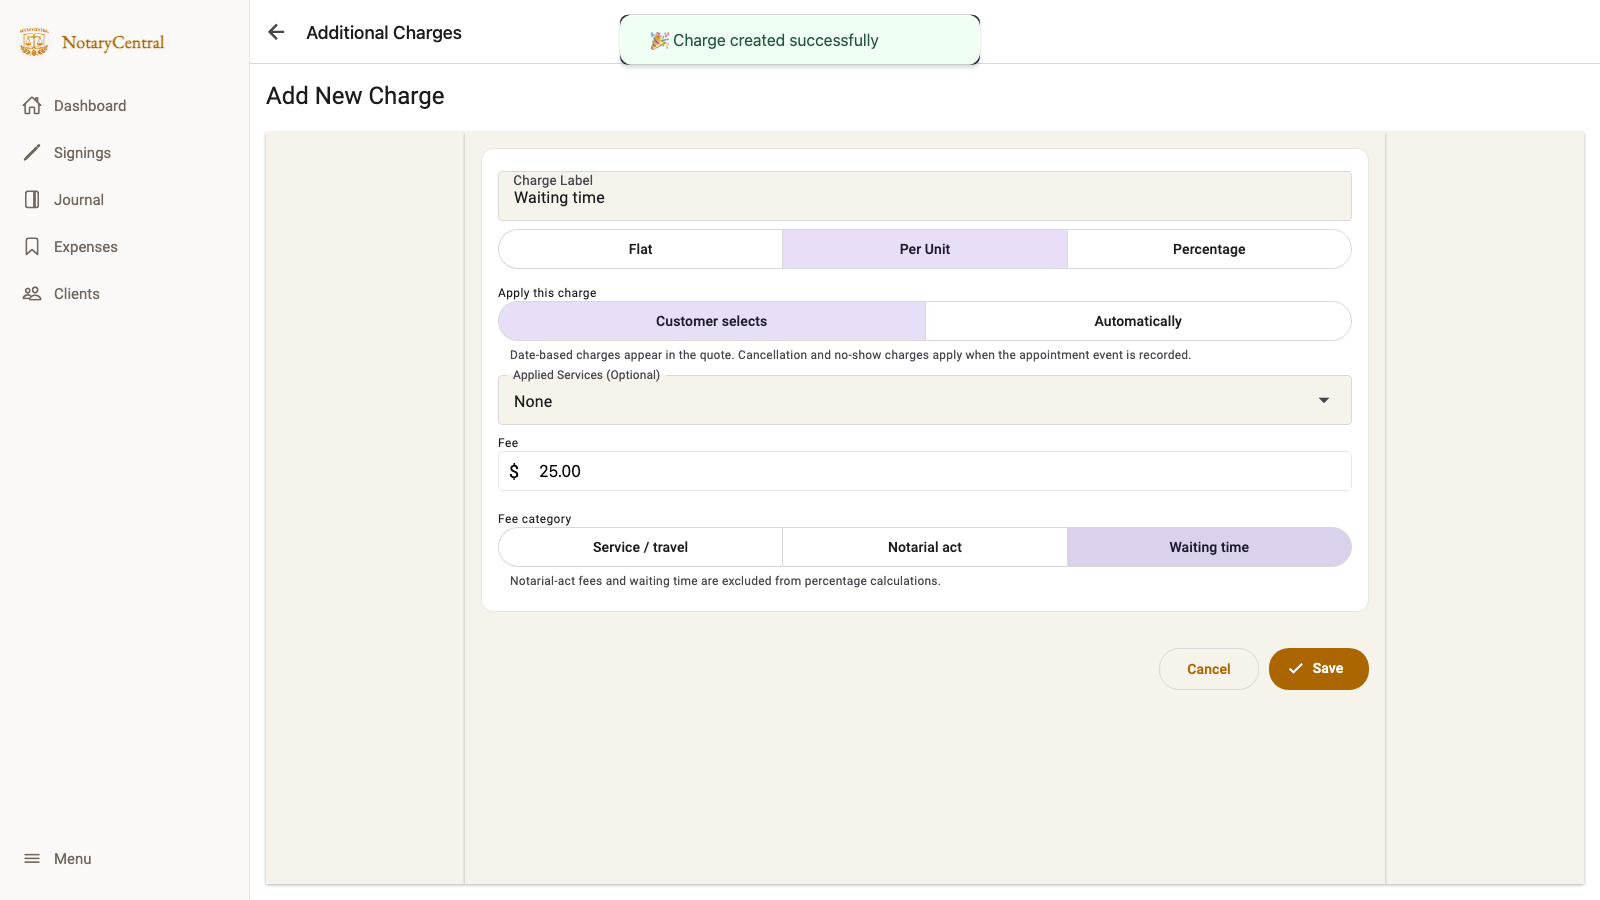This screenshot has height=900, width=1600.
Task: Click the Charge created successfully notification
Action: 800,40
